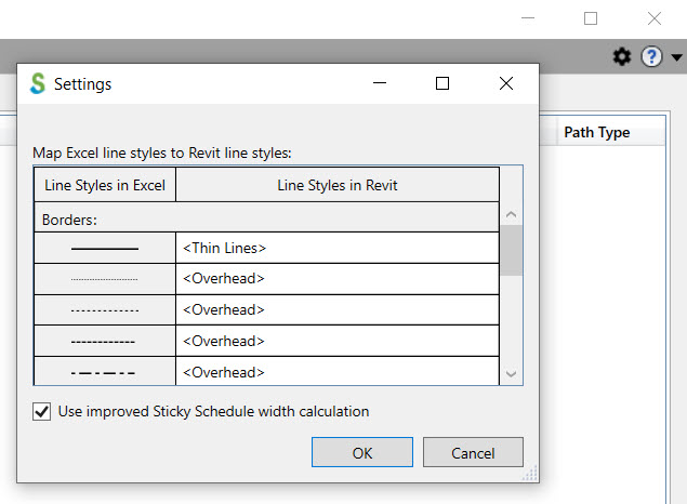This screenshot has height=504, width=687.
Task: Expand the dropdown arrow beside help icon
Action: pos(677,57)
